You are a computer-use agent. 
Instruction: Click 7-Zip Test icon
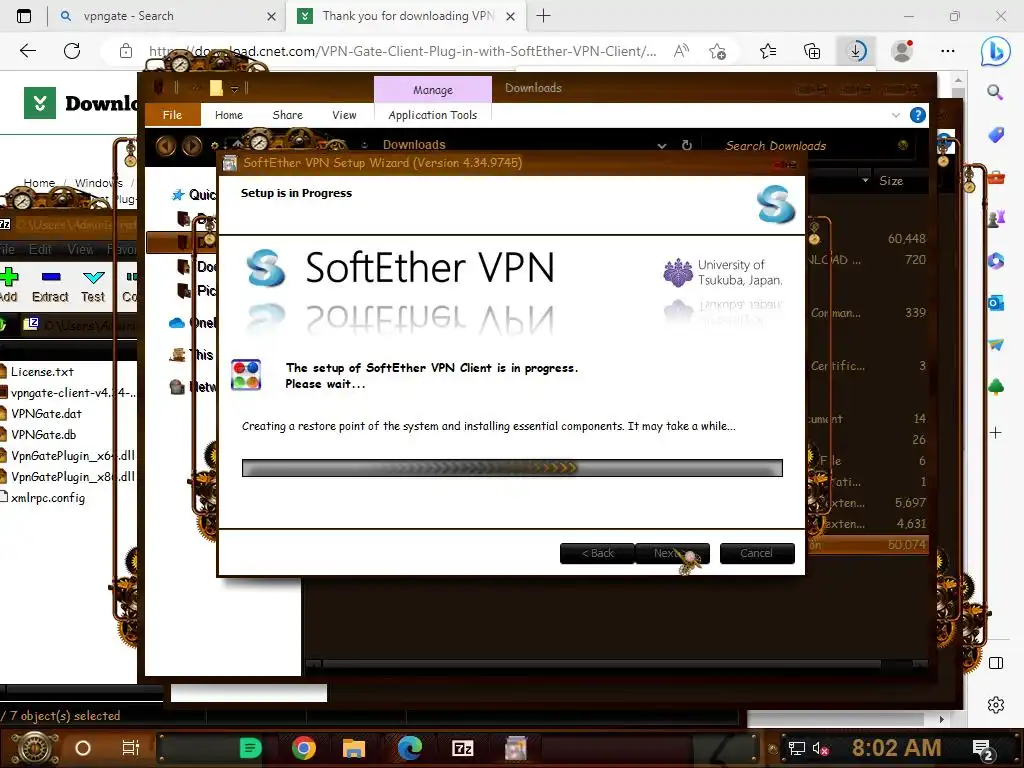coord(93,285)
